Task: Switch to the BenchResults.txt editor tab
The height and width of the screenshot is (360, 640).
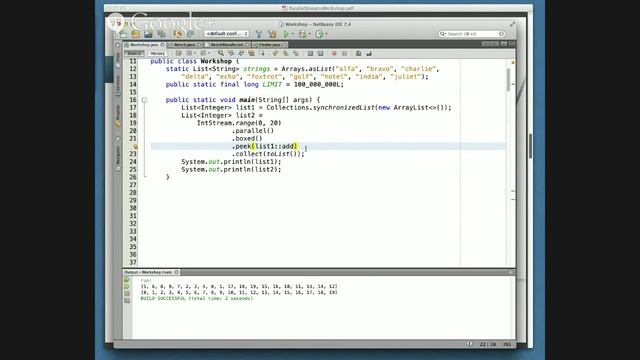Action: click(227, 44)
